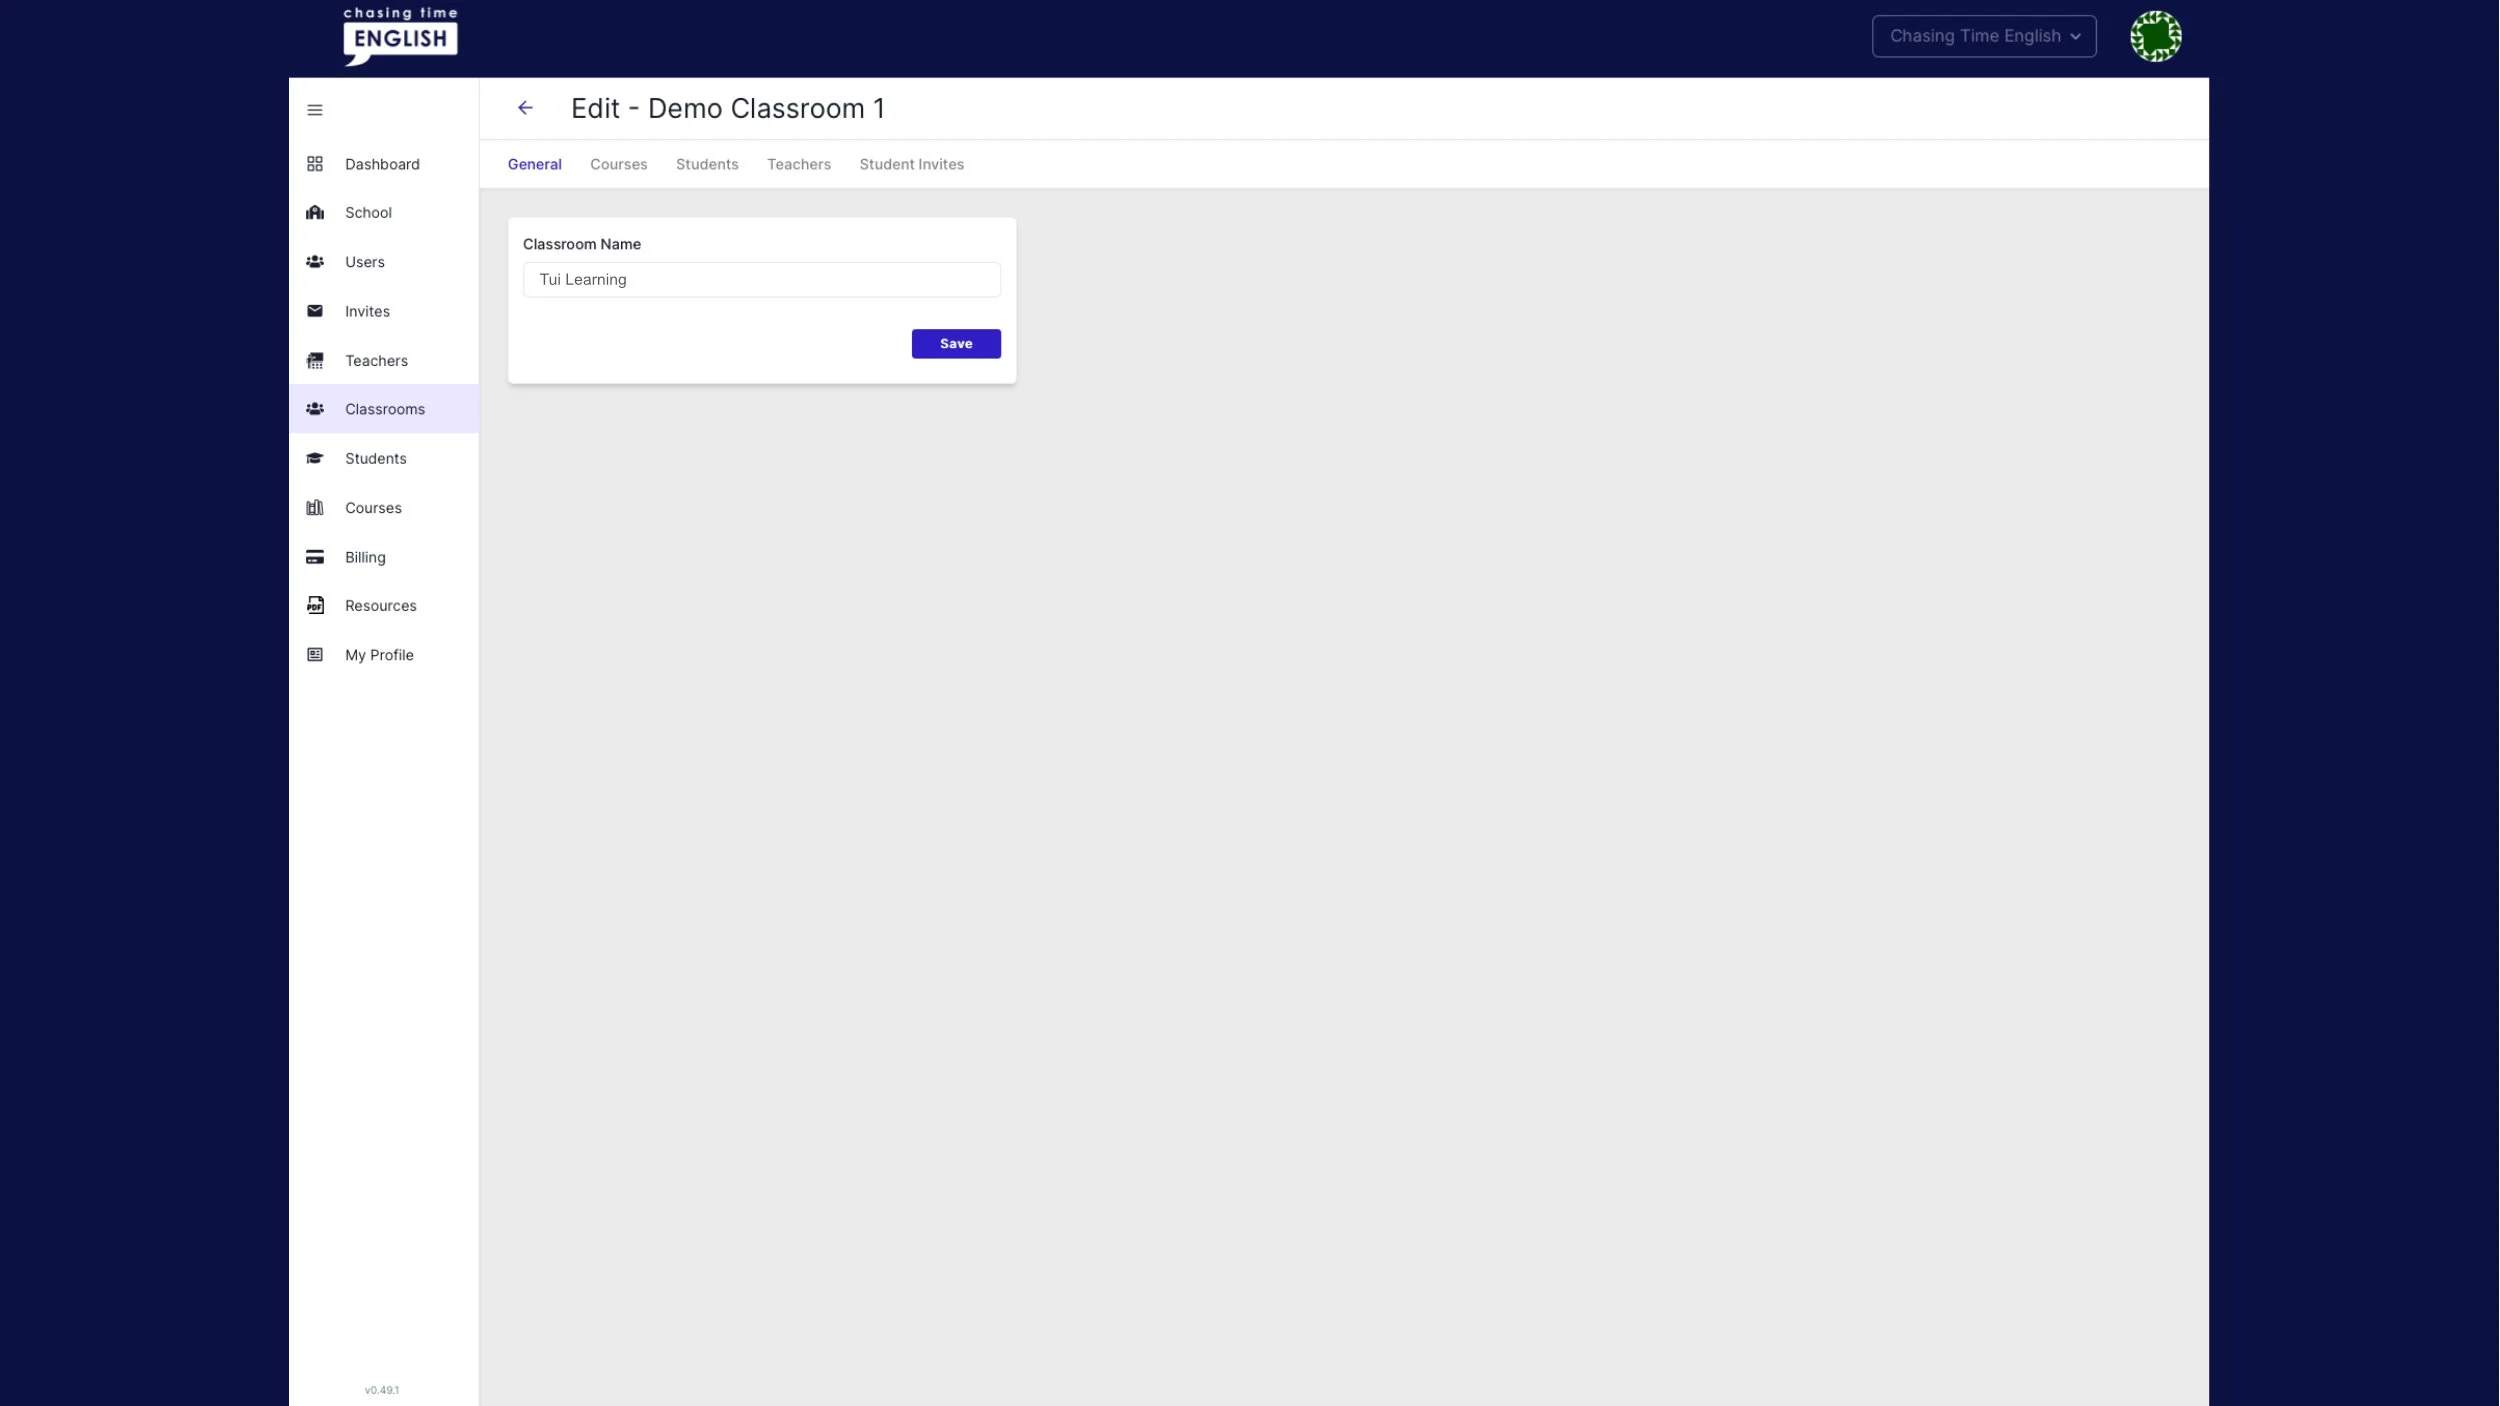Collapse sidebar with hamburger menu icon
The image size is (2500, 1406).
click(x=315, y=110)
